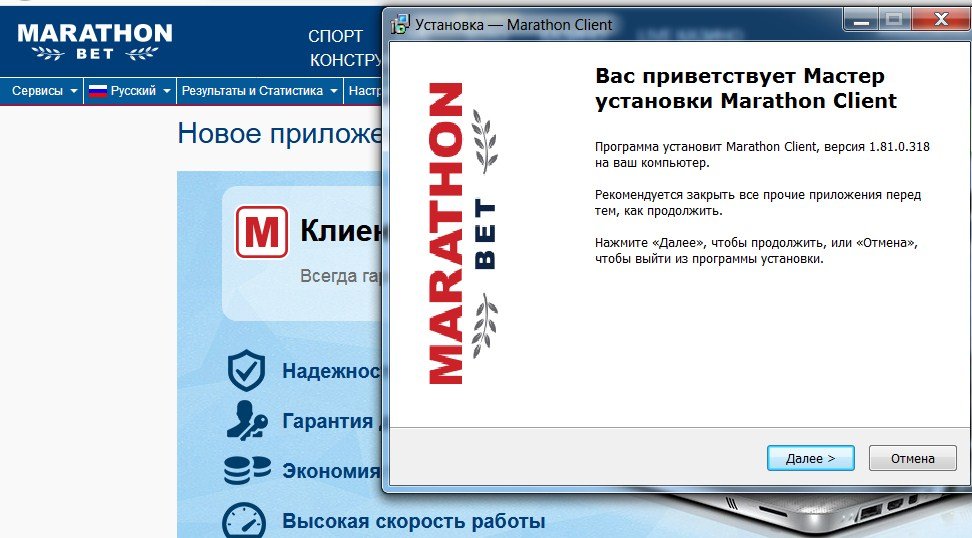Click the version 1.81.0.318 text line
The height and width of the screenshot is (538, 972).
click(762, 147)
